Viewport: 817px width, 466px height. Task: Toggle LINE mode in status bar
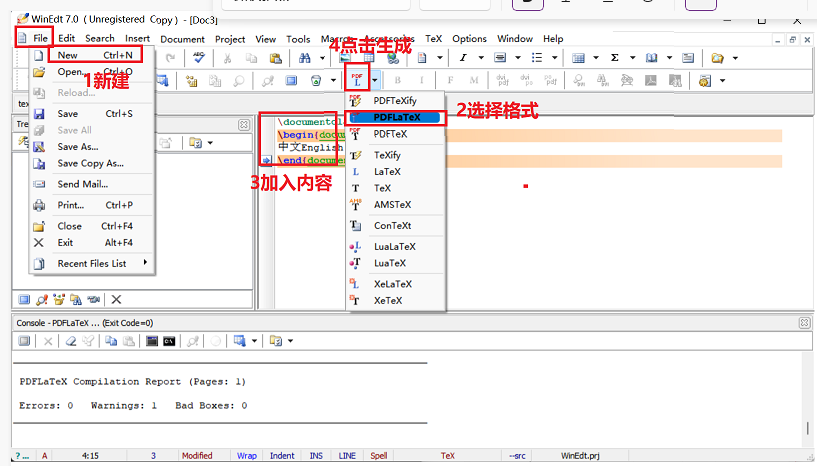(347, 456)
